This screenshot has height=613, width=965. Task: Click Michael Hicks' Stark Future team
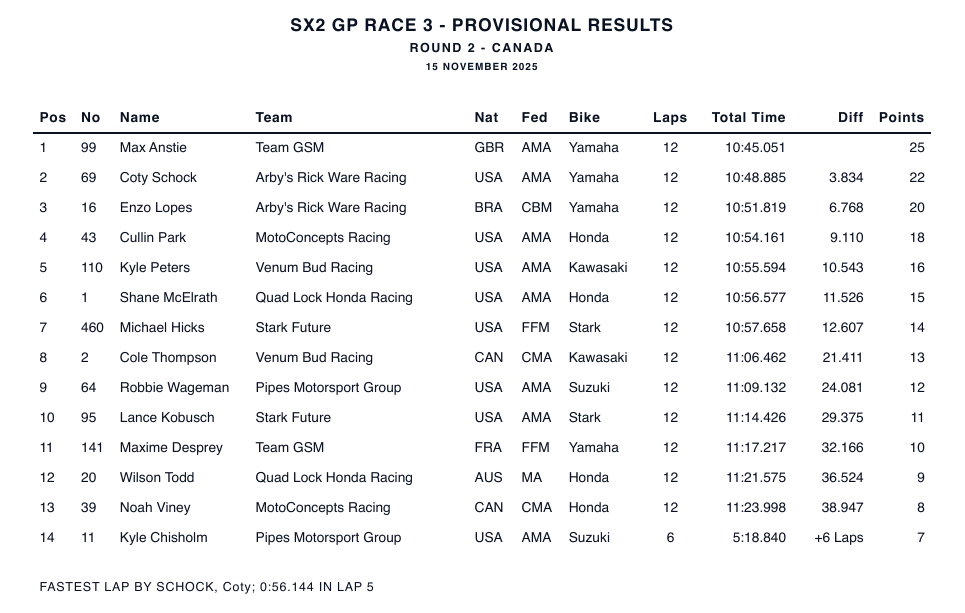click(293, 327)
